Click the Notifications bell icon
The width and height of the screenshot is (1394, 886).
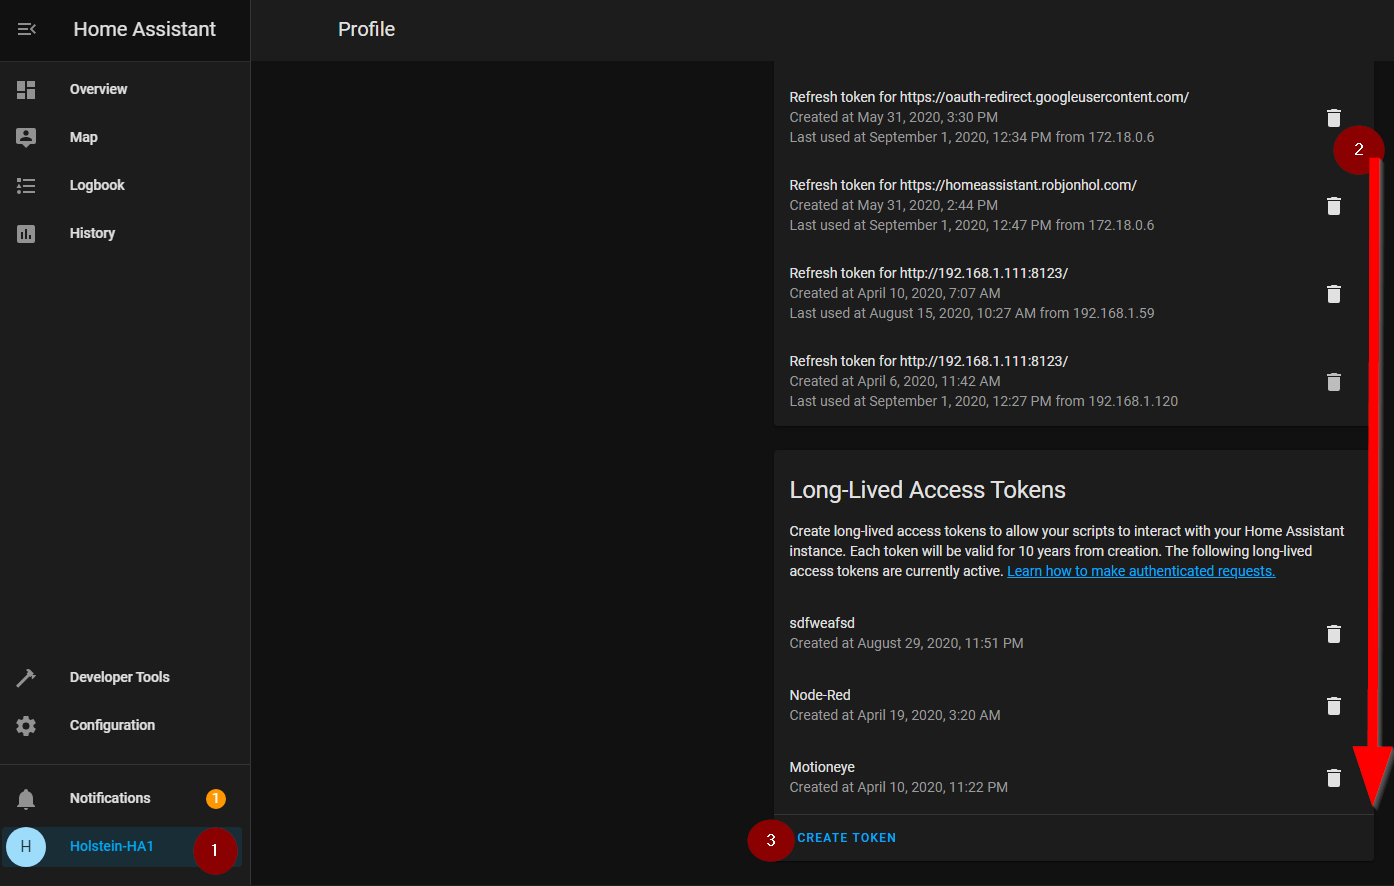tap(26, 798)
